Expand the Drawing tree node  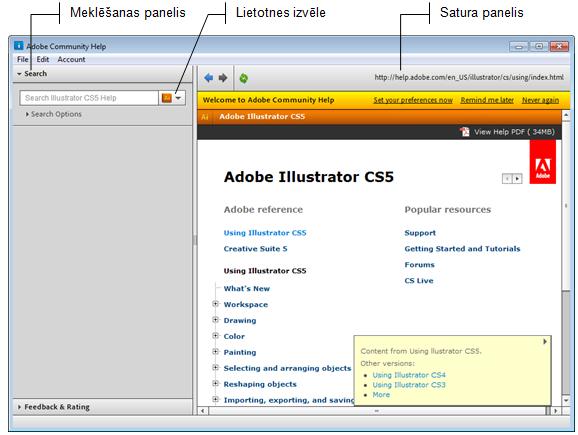(216, 320)
